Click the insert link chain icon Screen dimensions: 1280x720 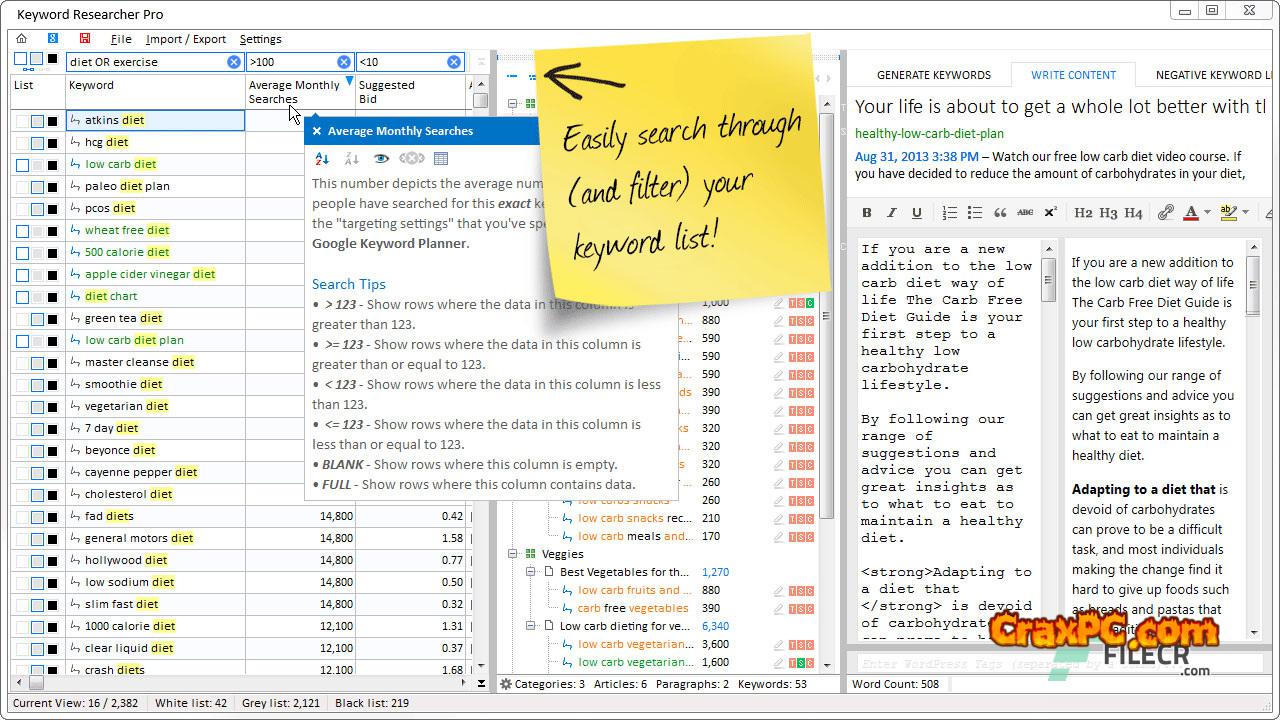pyautogui.click(x=1165, y=213)
